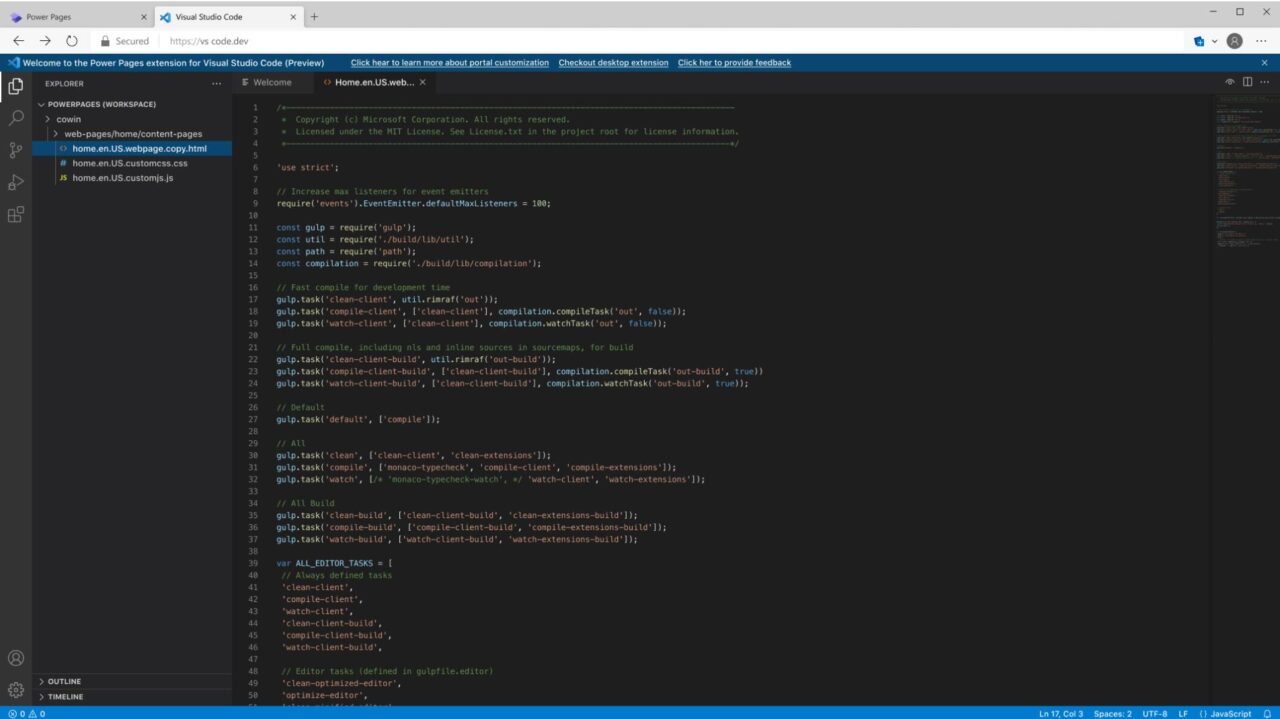Collapse the web-pages/home/content-pages folder

(x=132, y=134)
